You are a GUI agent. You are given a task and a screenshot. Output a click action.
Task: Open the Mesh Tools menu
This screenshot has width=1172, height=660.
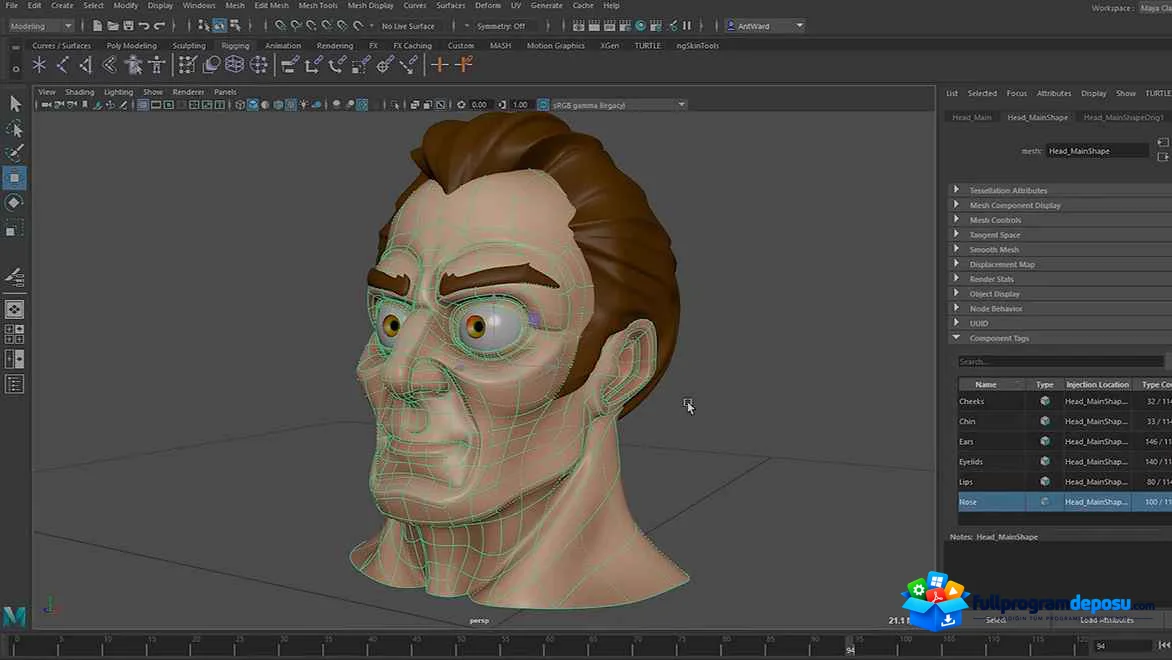318,5
